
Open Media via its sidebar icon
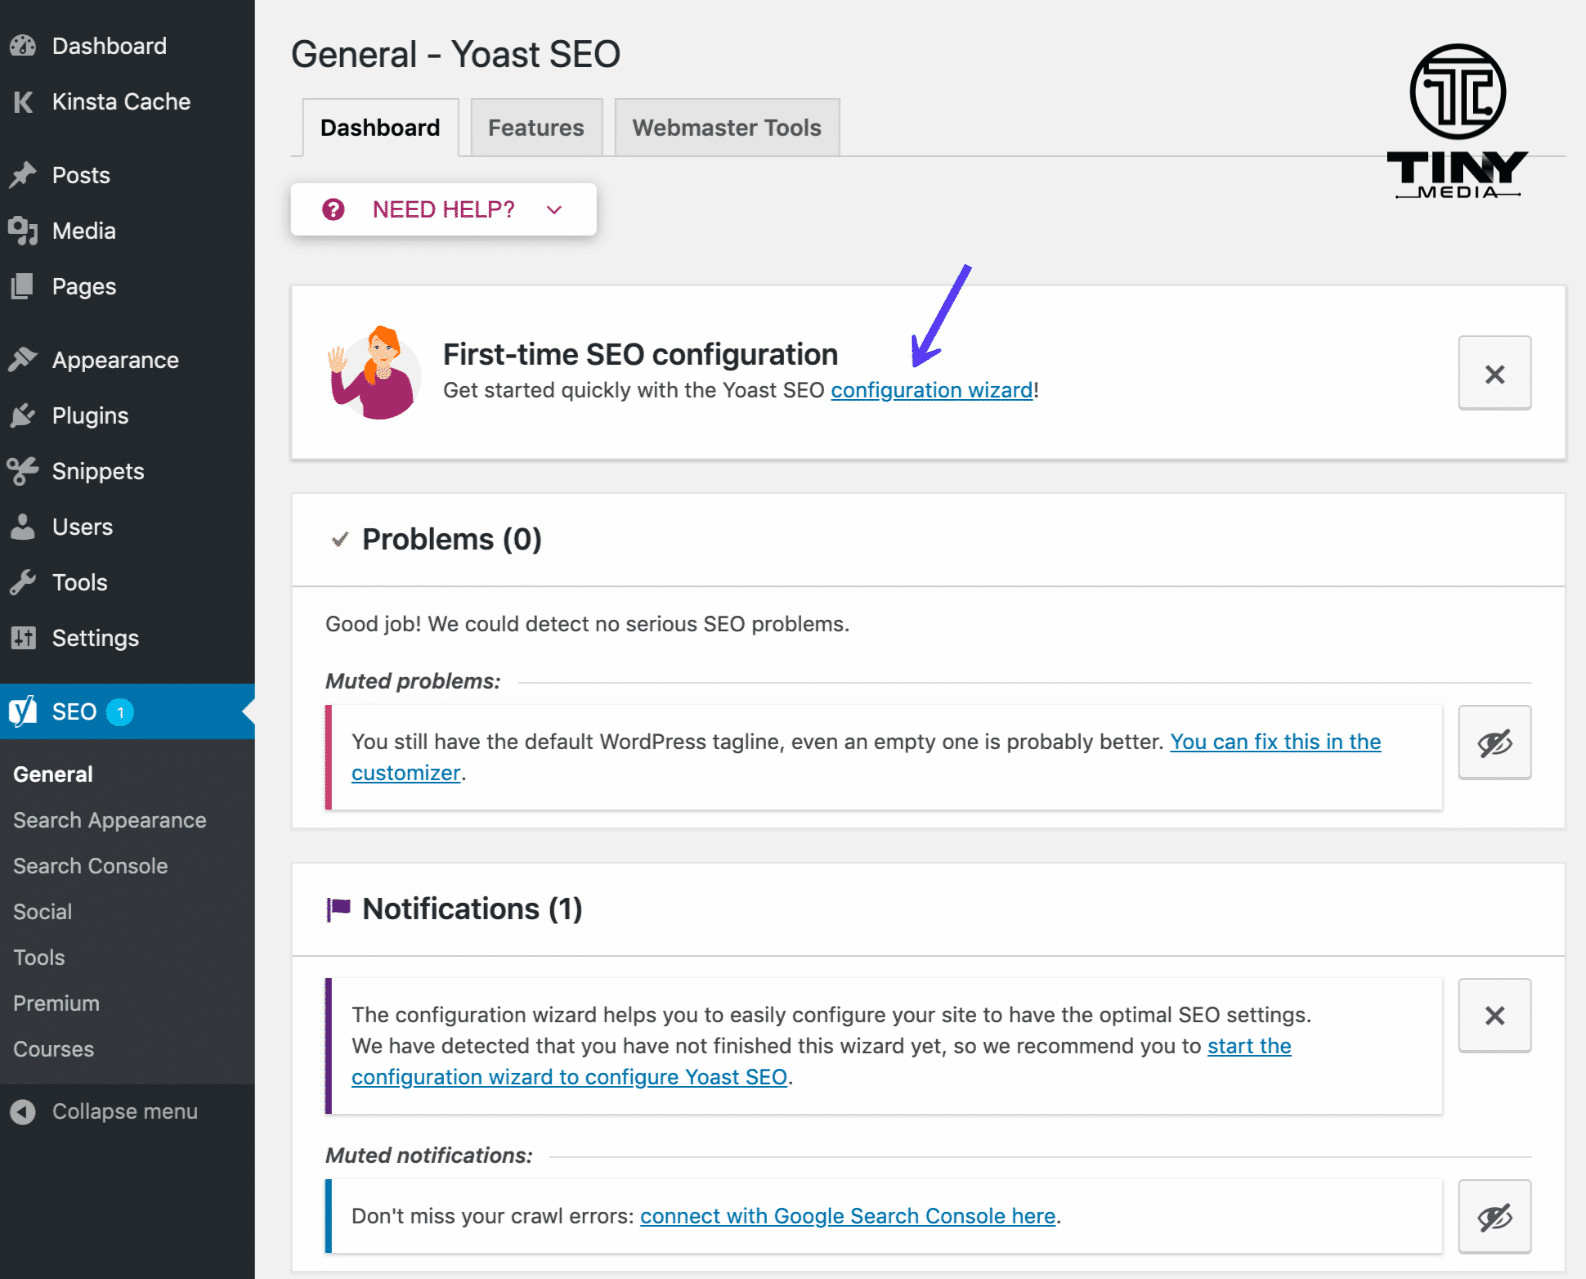(23, 231)
